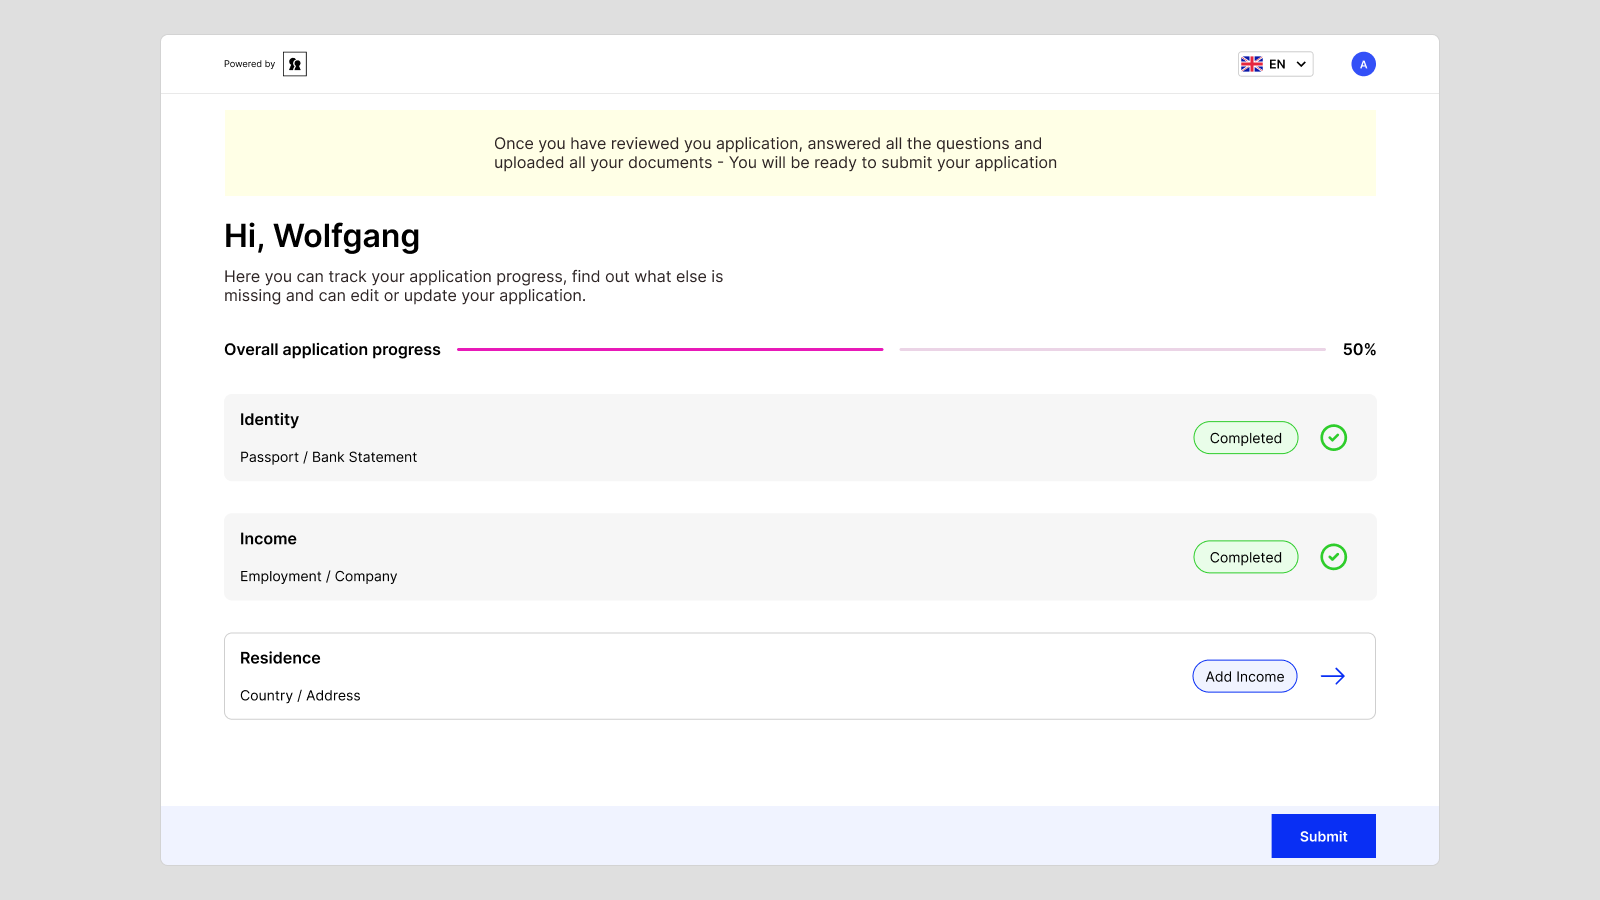
Task: Open the user avatar 'A' menu
Action: tap(1363, 64)
